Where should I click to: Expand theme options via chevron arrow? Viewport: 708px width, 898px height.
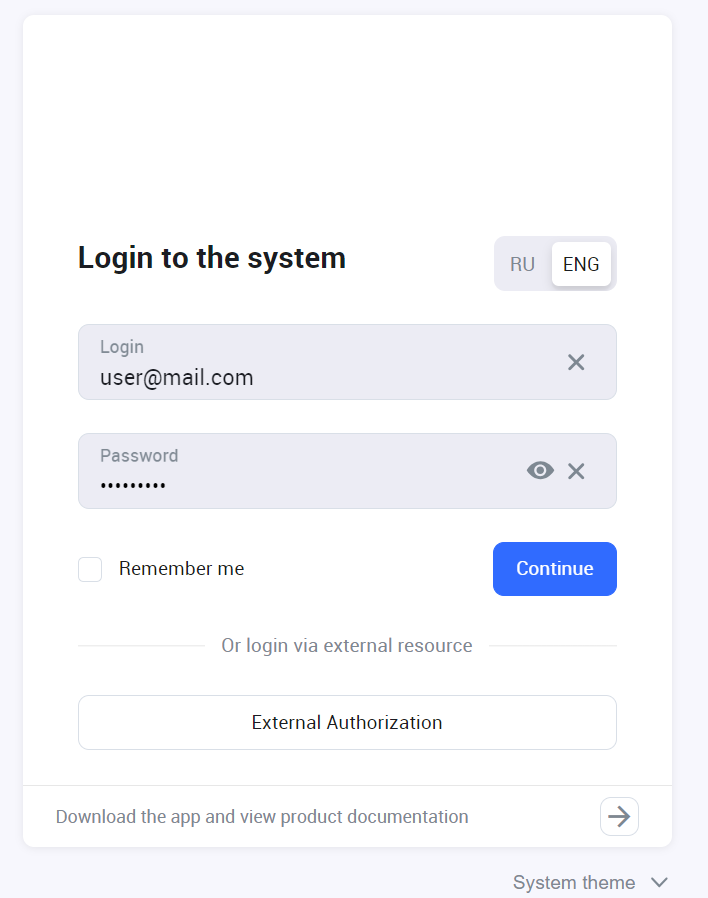[659, 882]
